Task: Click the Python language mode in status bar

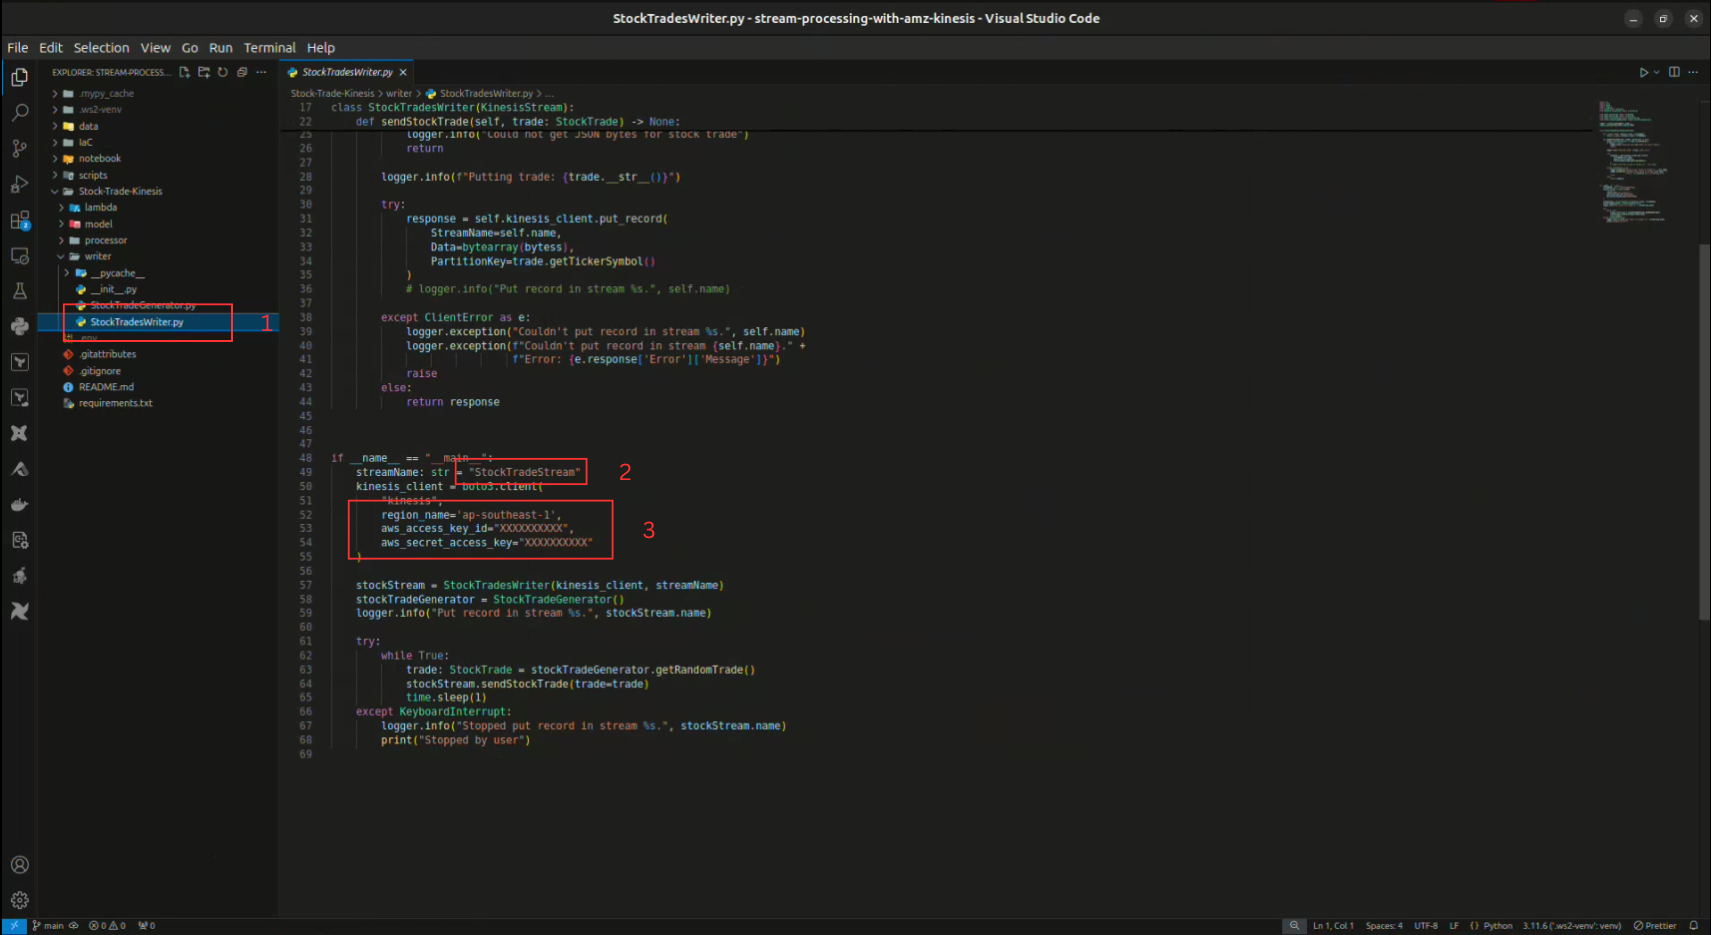Action: point(1497,926)
